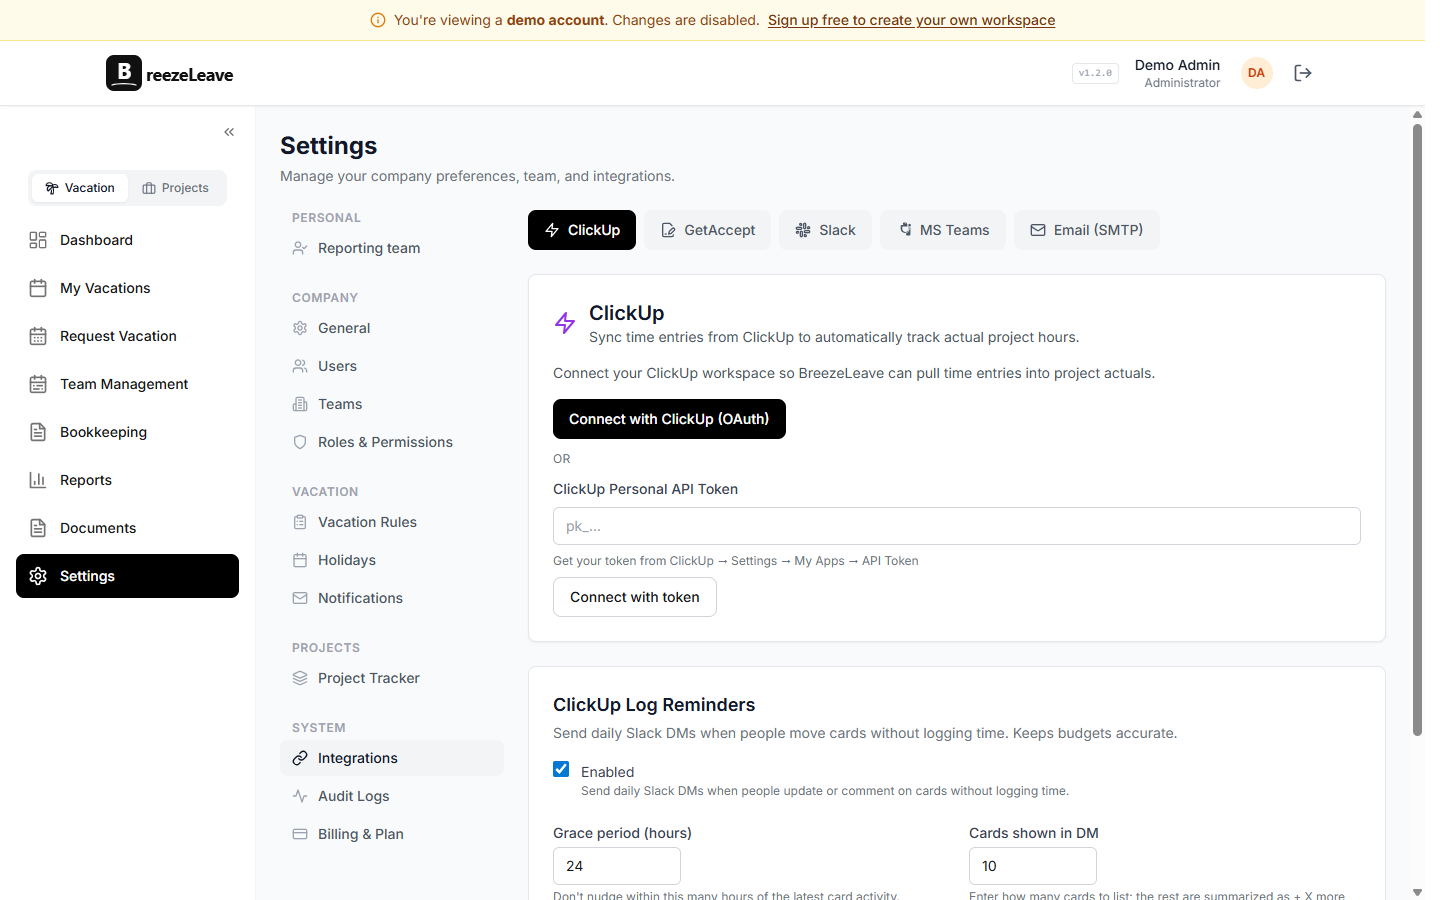The height and width of the screenshot is (900, 1440).
Task: Click the Users people icon
Action: tap(300, 366)
